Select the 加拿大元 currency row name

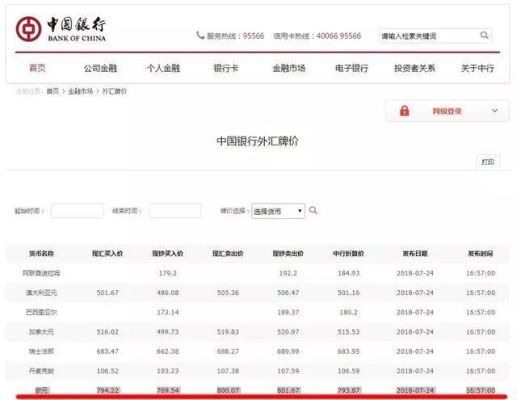(41, 332)
